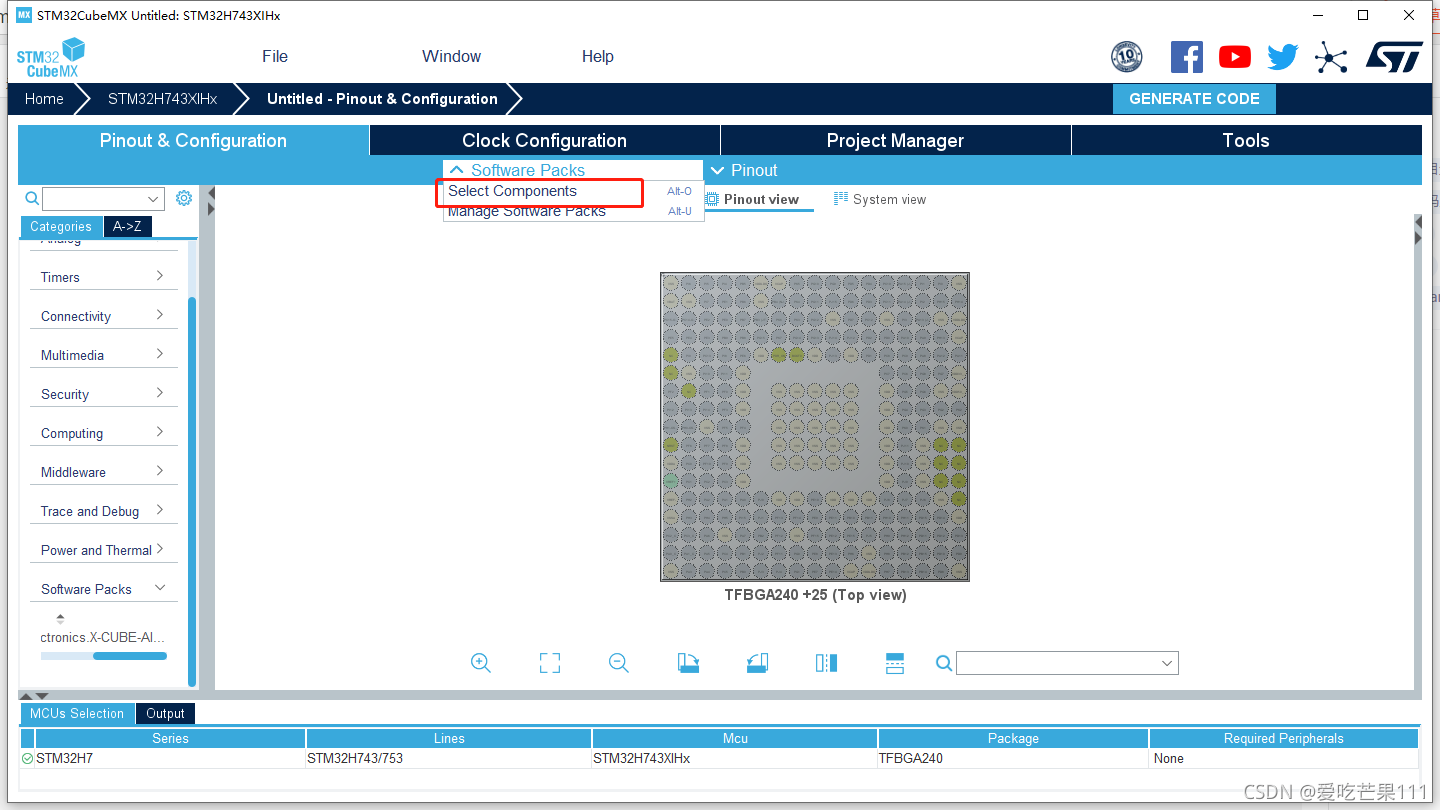1440x810 pixels.
Task: Click the category search magnifier icon
Action: coord(32,199)
